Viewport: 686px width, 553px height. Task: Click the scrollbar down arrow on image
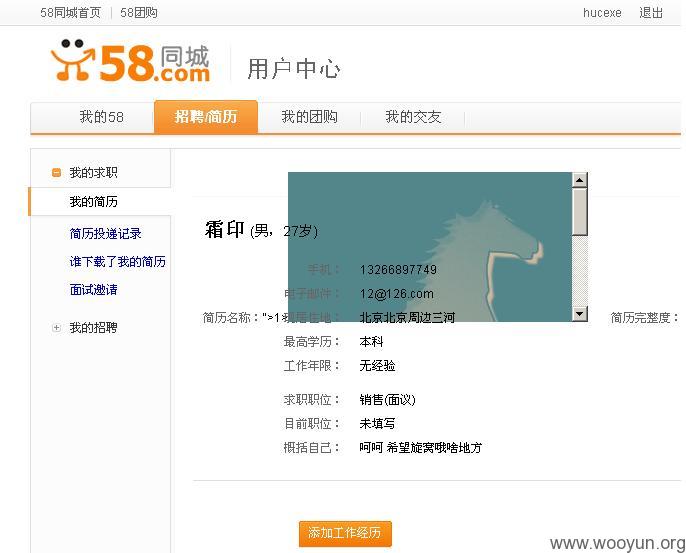tap(580, 313)
